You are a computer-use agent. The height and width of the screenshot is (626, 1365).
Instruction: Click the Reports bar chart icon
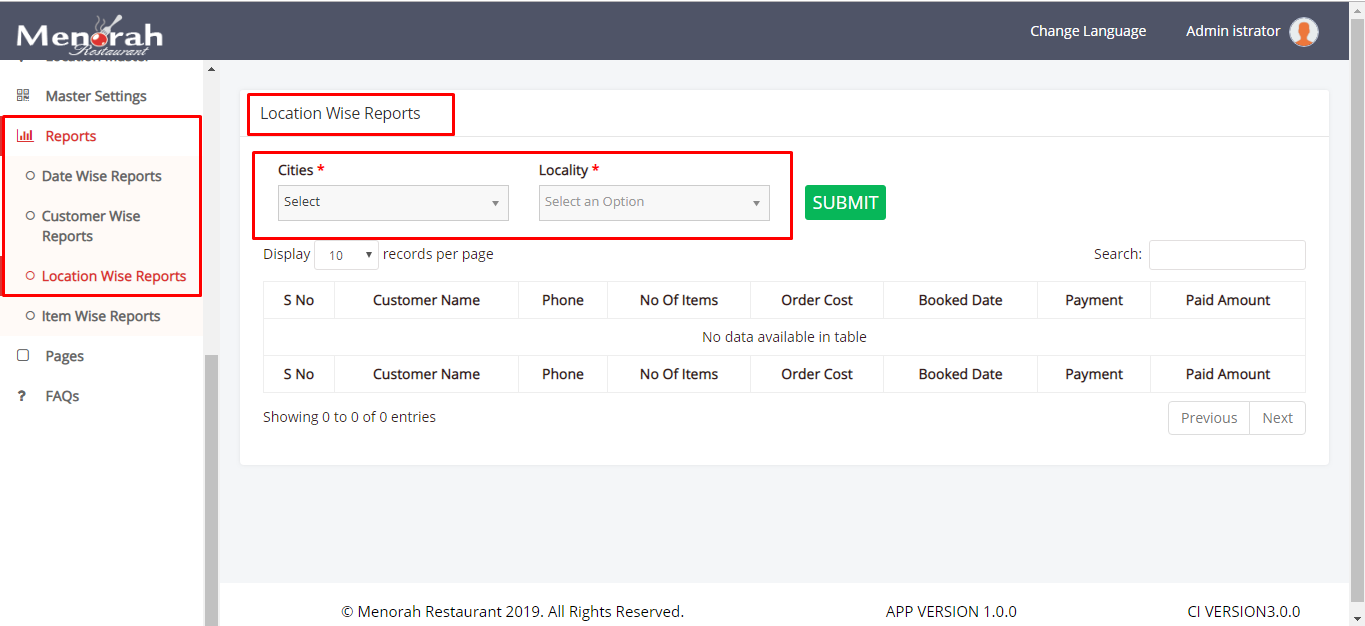[25, 136]
